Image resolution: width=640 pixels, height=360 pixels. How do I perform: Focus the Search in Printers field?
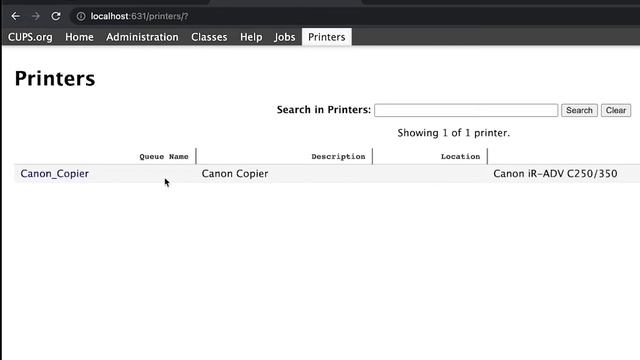466,110
